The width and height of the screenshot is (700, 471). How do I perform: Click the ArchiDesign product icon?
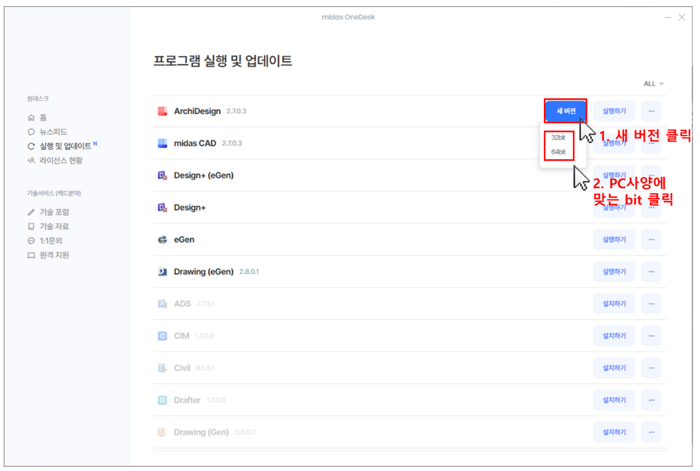162,111
